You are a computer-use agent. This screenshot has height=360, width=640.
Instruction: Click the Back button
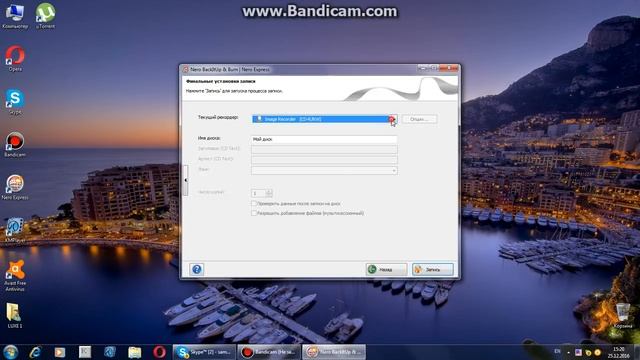coord(386,269)
